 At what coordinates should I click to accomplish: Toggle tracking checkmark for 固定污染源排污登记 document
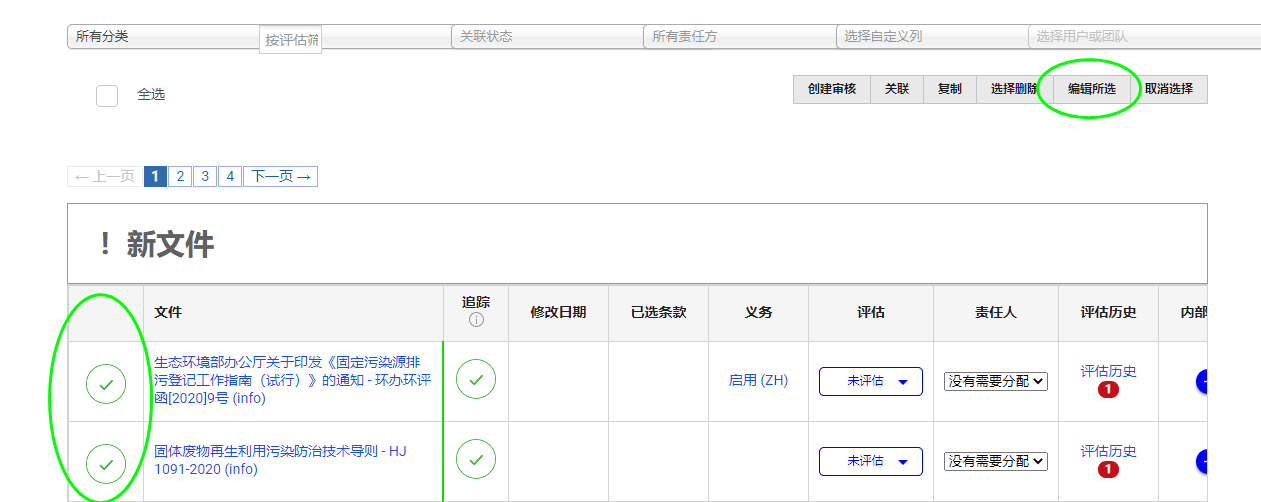point(476,380)
